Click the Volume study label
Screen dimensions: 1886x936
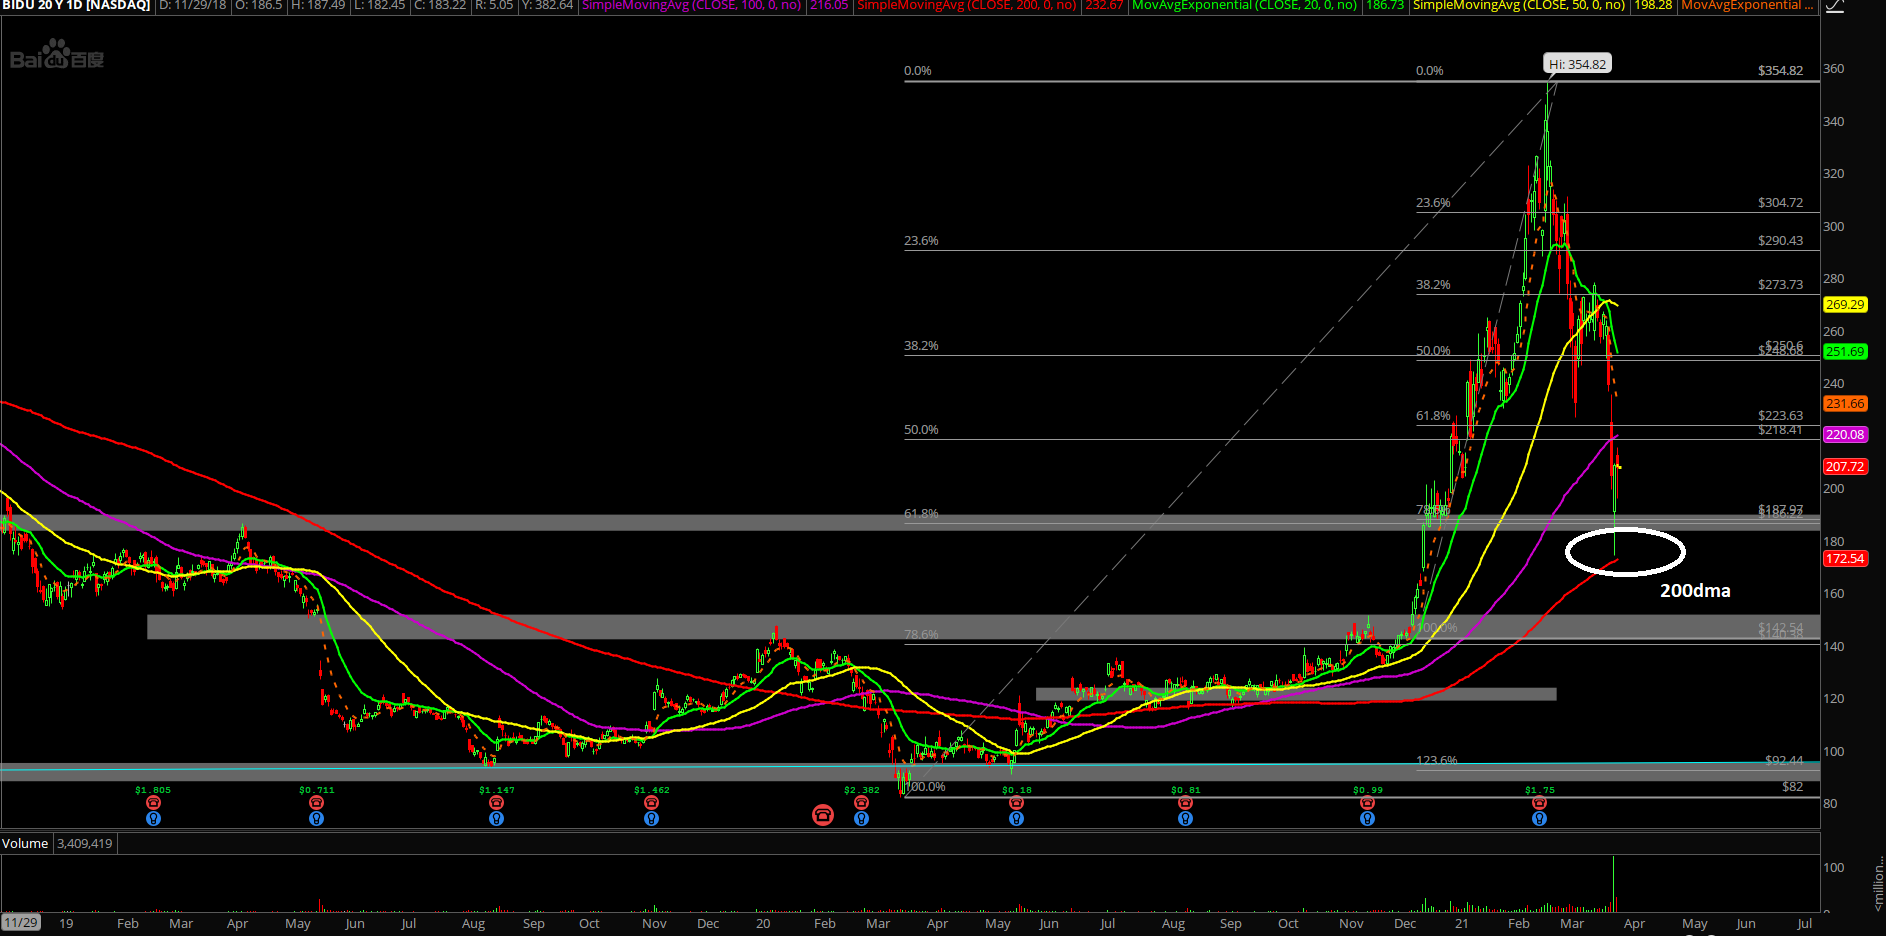[x=25, y=843]
